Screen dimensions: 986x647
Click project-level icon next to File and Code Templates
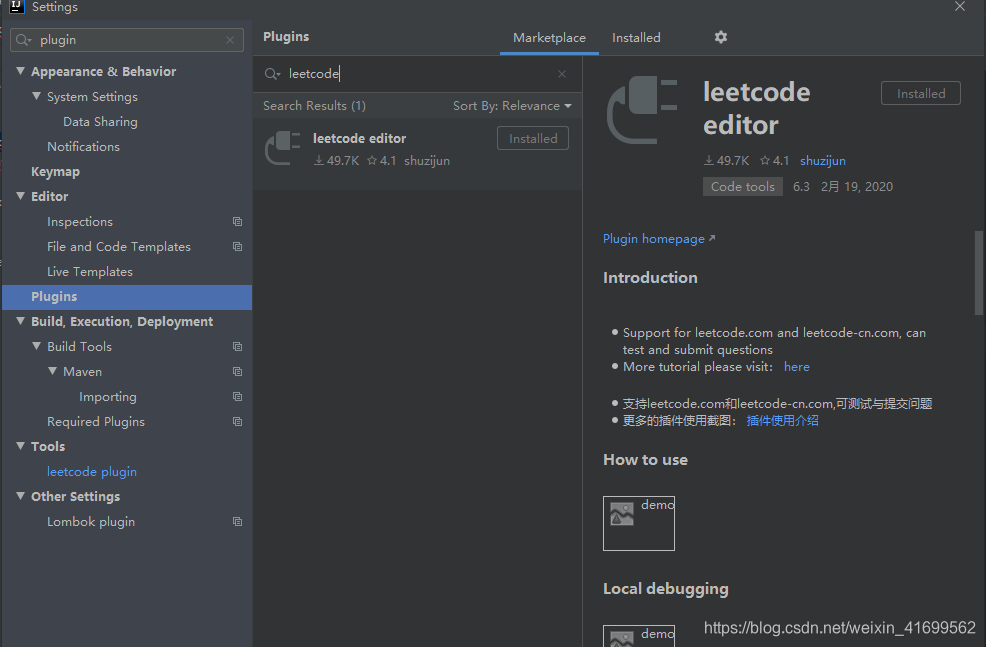[x=237, y=246]
